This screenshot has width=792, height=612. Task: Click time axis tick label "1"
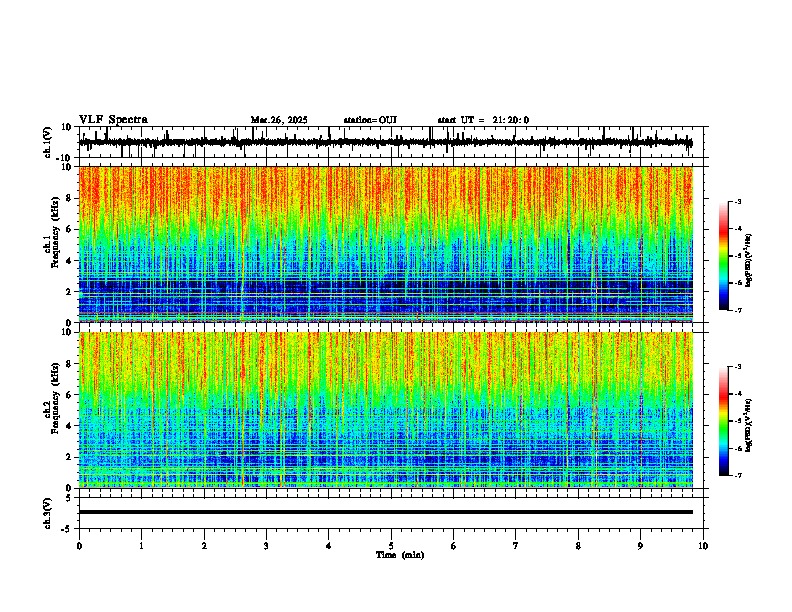(x=141, y=546)
